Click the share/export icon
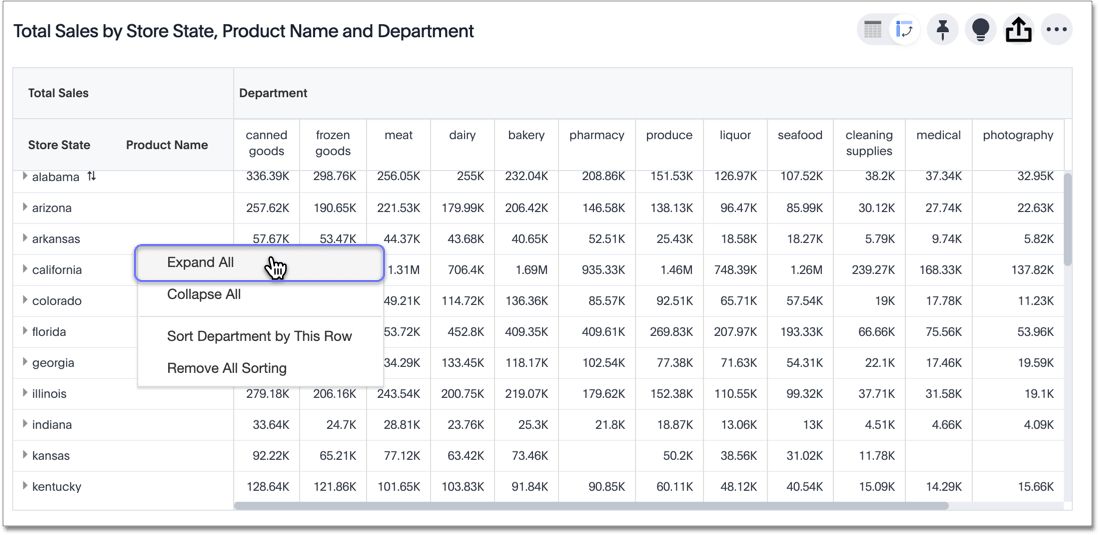This screenshot has height=535, width=1099. coord(1018,30)
